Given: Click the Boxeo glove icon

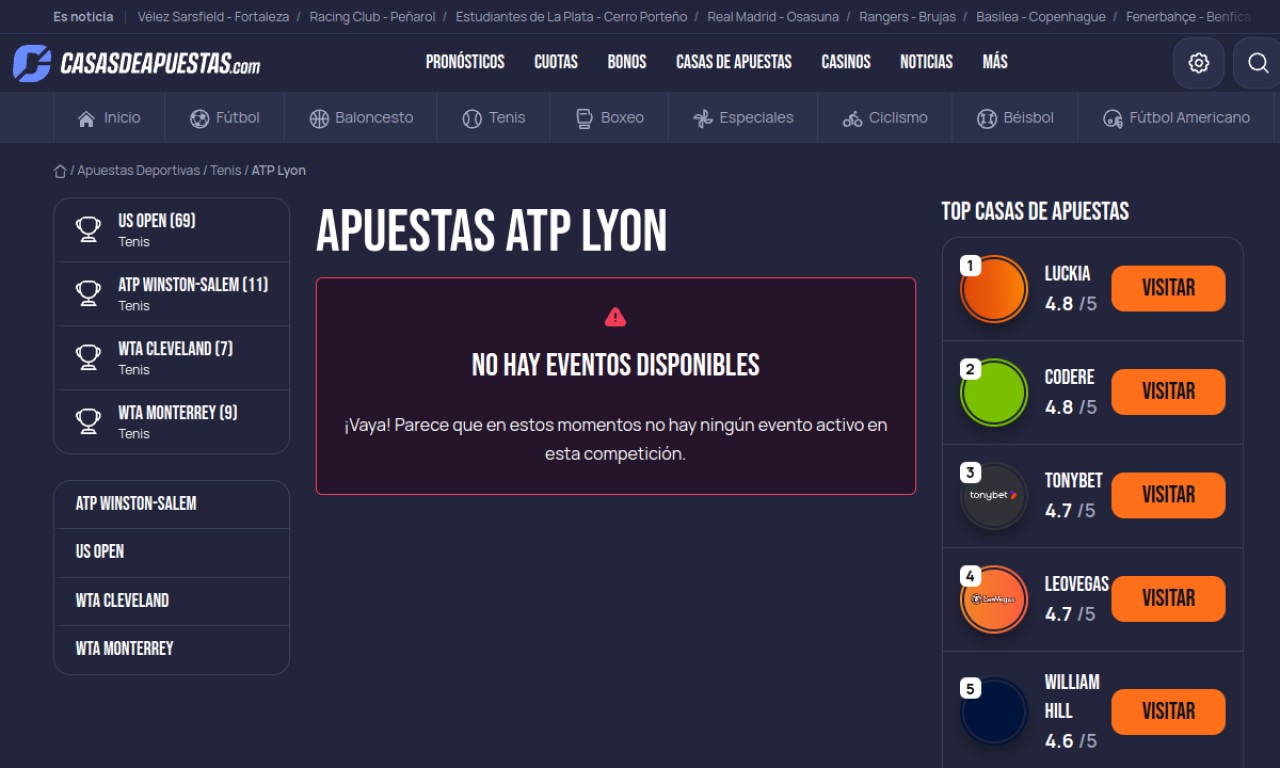Looking at the screenshot, I should pyautogui.click(x=584, y=118).
